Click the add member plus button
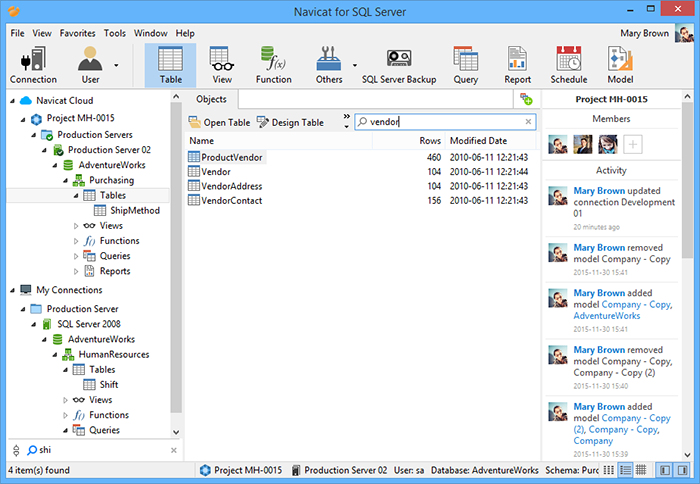 pos(633,144)
